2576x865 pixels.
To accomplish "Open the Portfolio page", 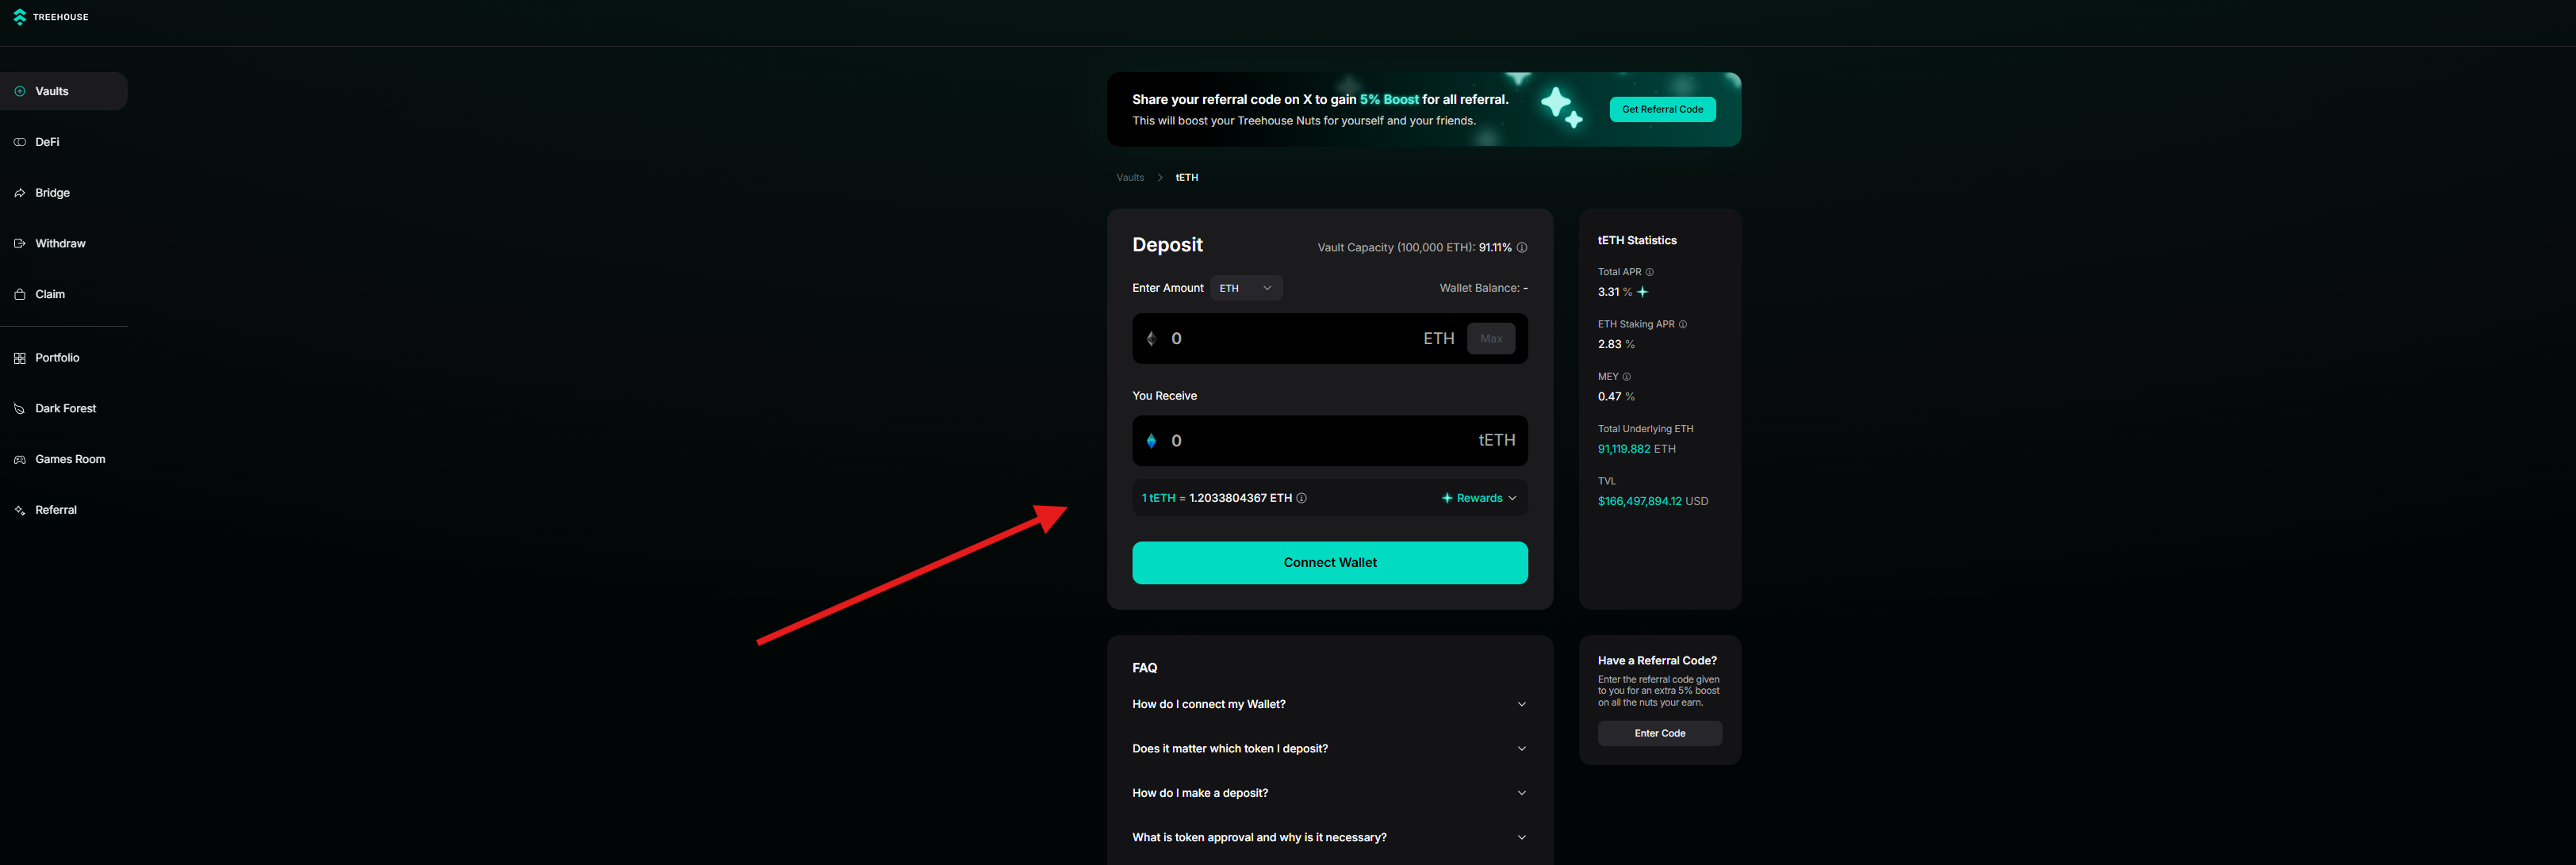I will coord(64,358).
